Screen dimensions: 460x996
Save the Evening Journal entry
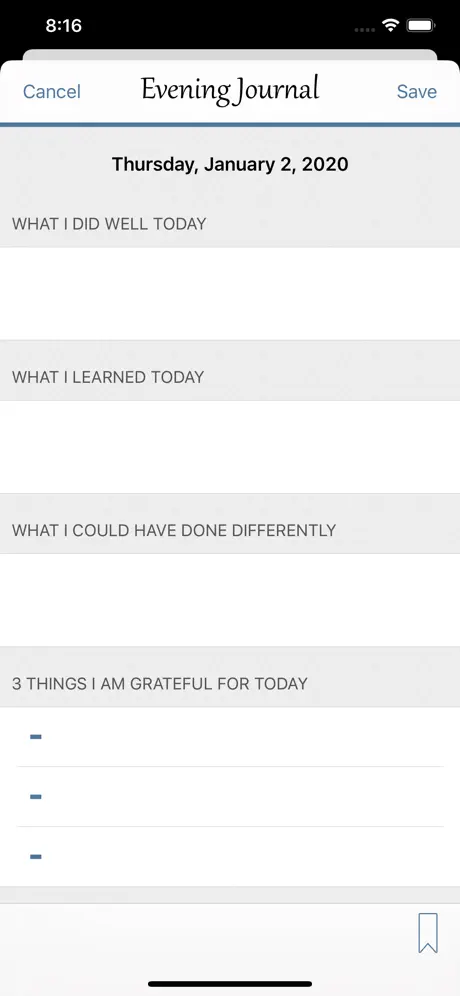click(x=417, y=91)
